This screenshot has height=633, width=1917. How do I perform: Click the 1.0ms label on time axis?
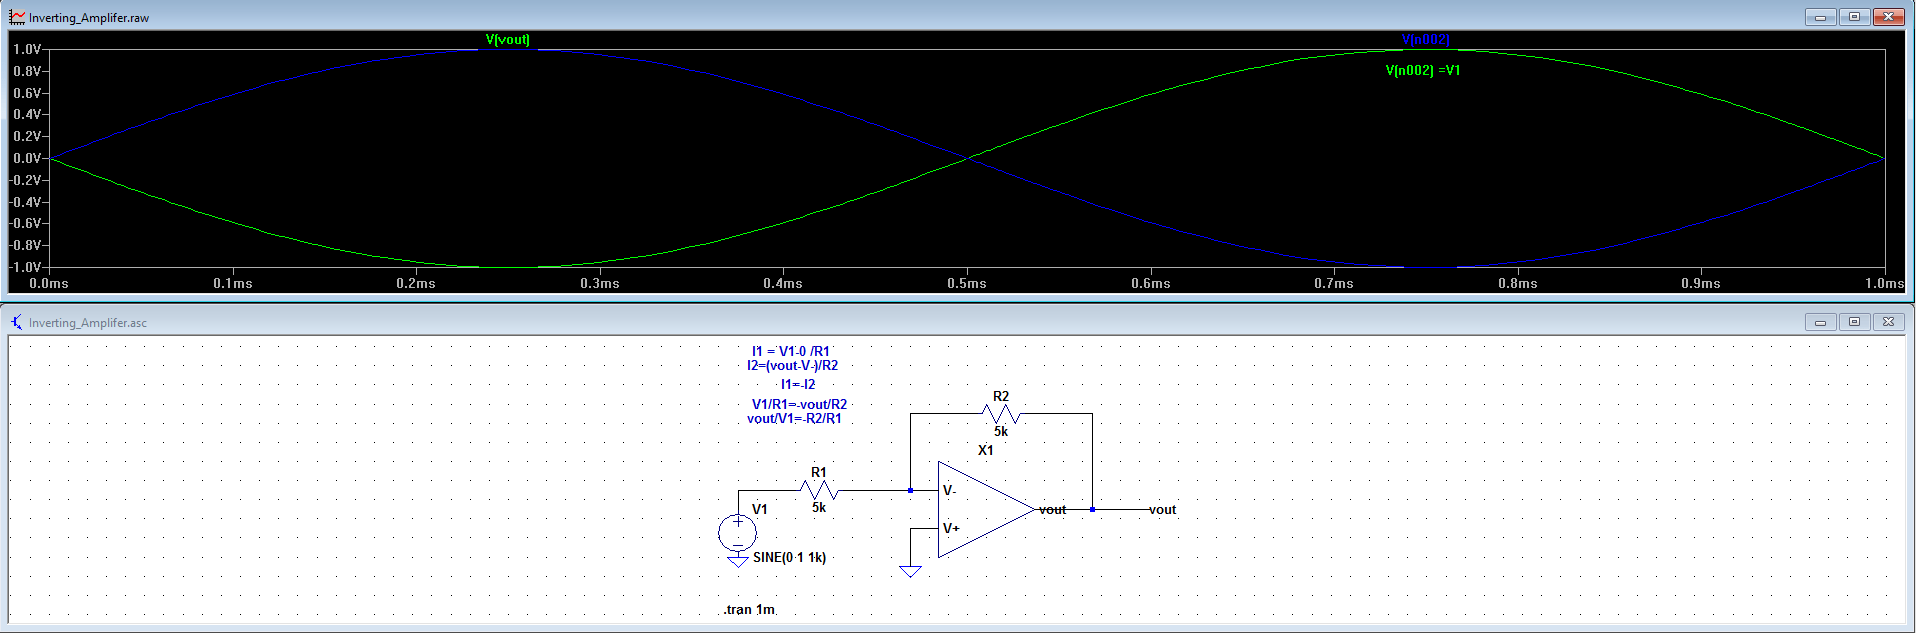(1884, 283)
